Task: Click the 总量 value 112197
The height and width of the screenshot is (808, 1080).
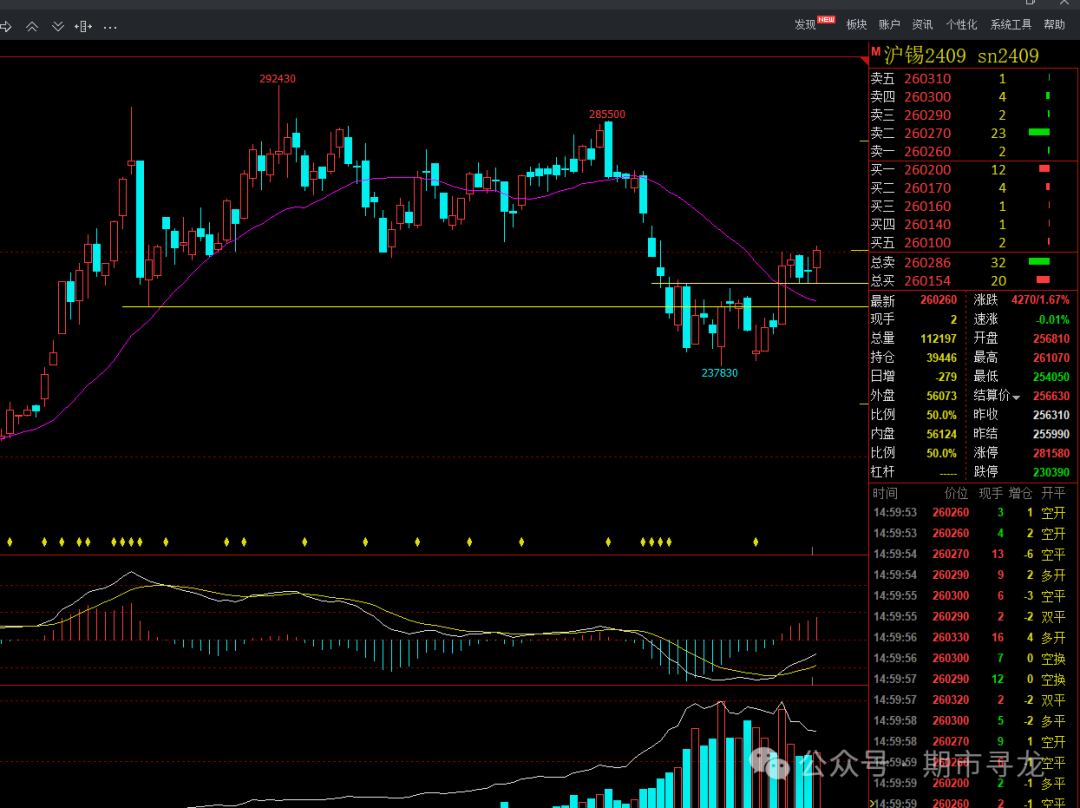Action: point(938,339)
